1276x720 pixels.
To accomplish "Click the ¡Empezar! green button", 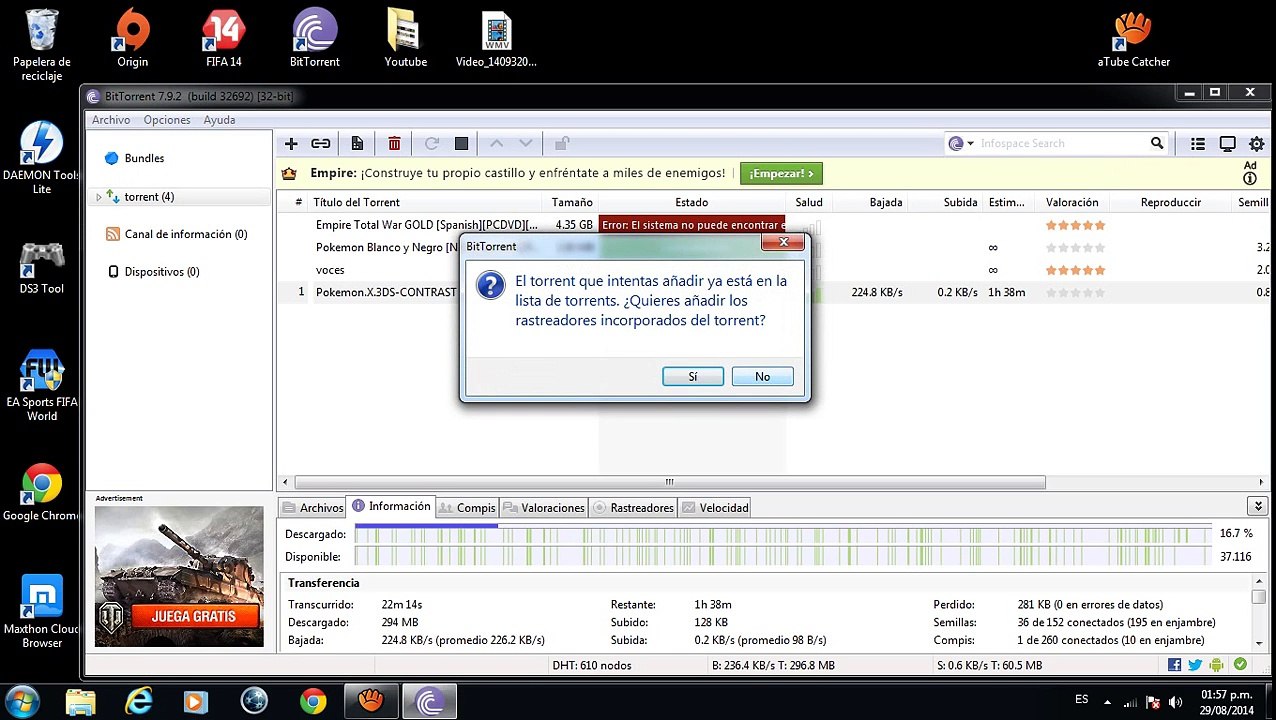I will (781, 173).
